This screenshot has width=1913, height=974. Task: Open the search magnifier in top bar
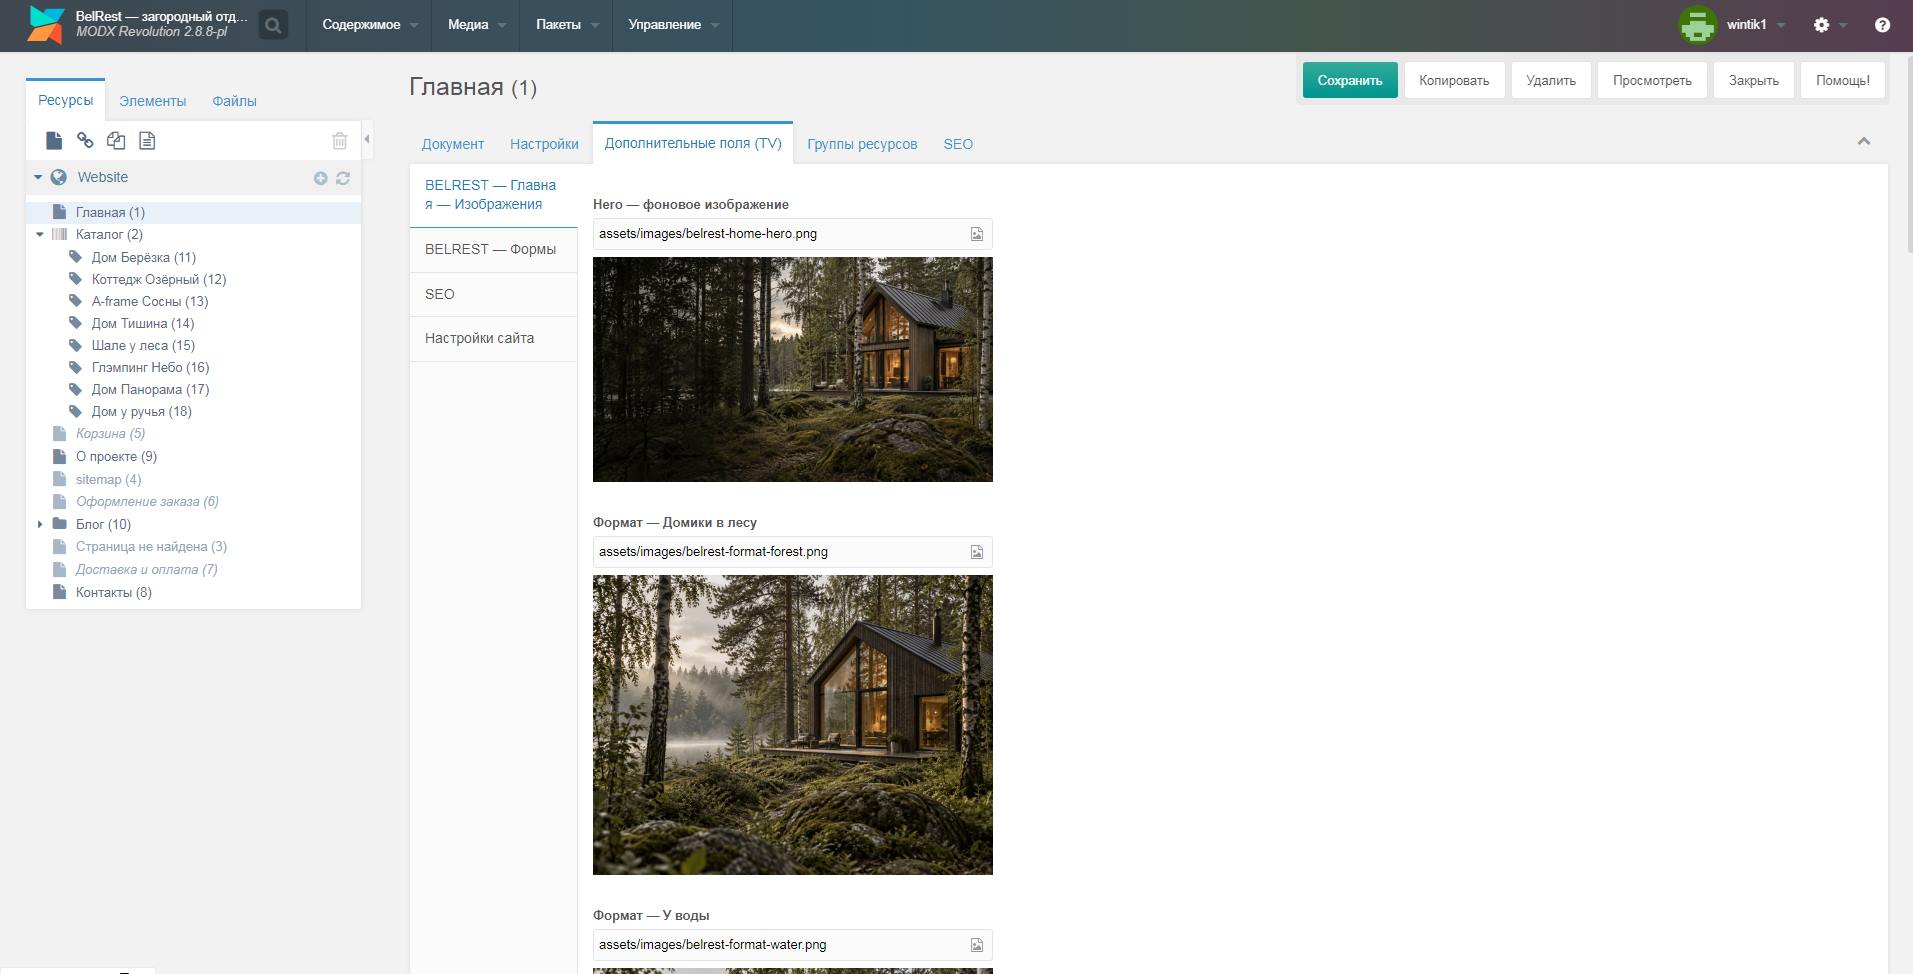[x=273, y=25]
